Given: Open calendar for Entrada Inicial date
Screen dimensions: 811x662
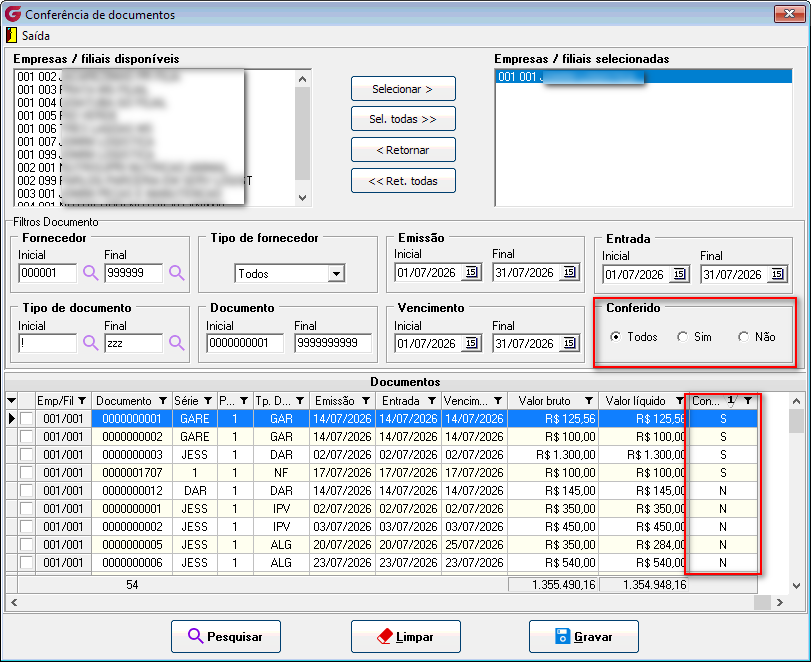Looking at the screenshot, I should point(679,274).
